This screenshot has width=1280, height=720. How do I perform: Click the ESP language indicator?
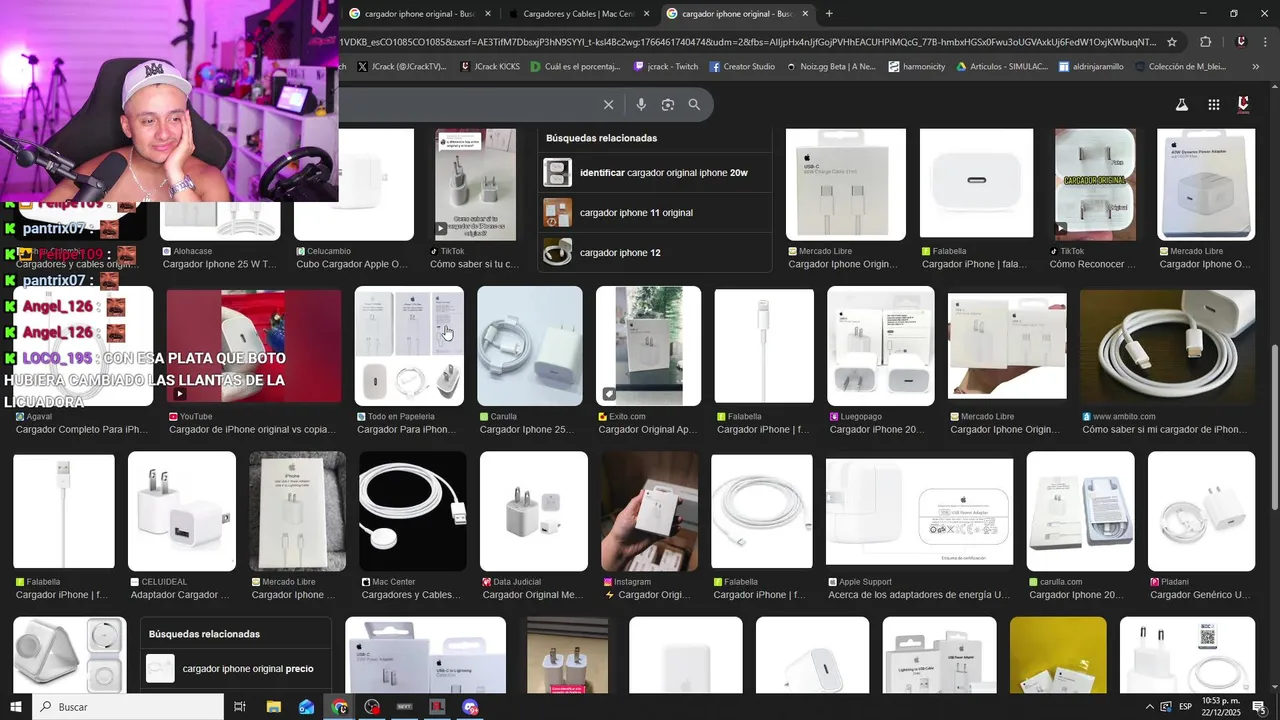[x=1185, y=707]
